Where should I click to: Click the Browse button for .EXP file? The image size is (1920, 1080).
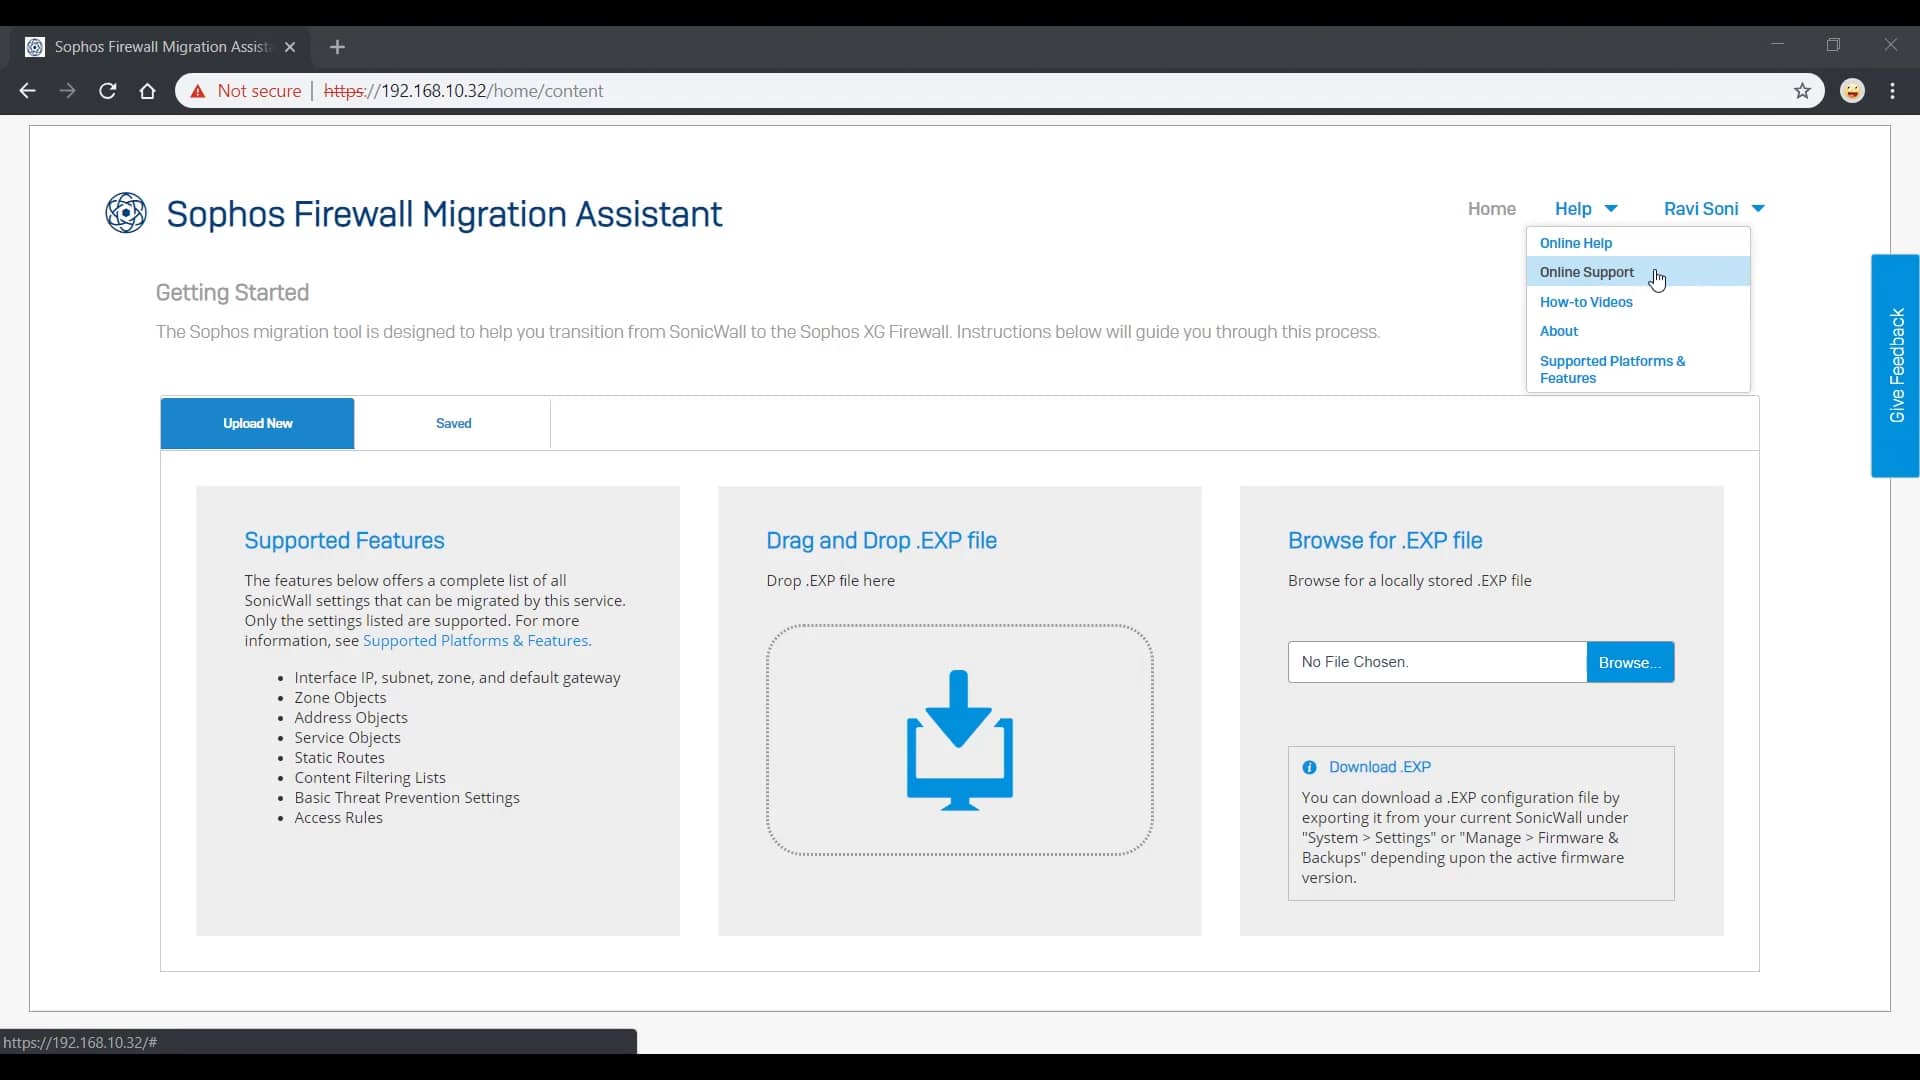[x=1629, y=662]
